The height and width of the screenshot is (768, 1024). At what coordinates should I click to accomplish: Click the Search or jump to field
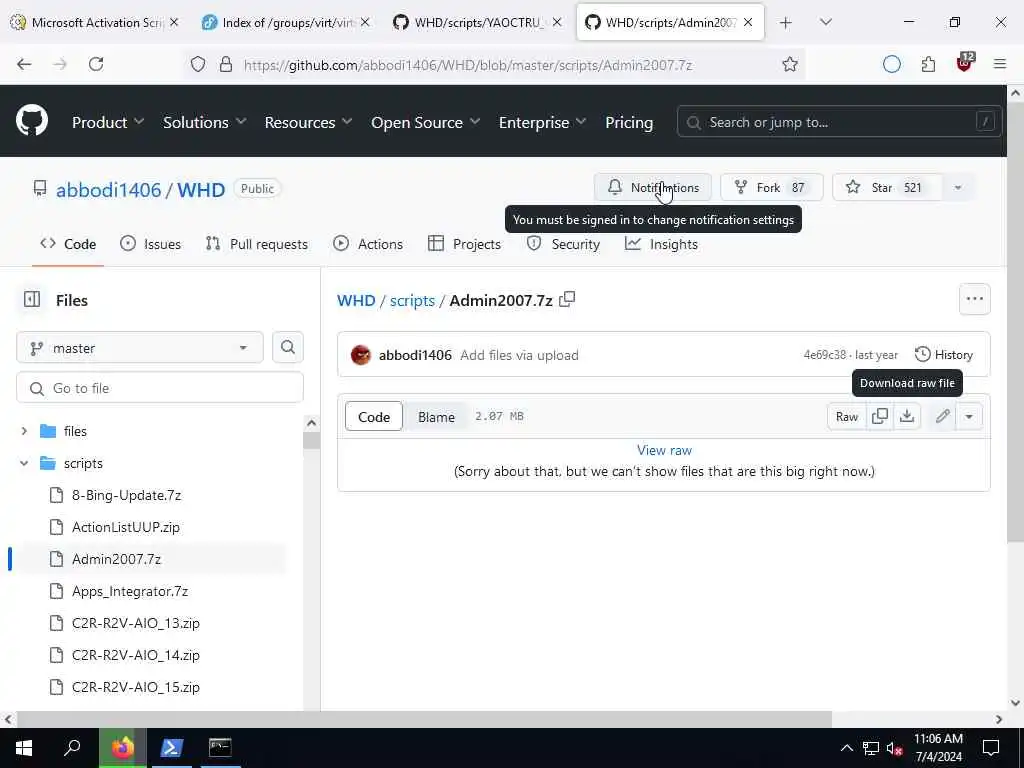(x=839, y=122)
